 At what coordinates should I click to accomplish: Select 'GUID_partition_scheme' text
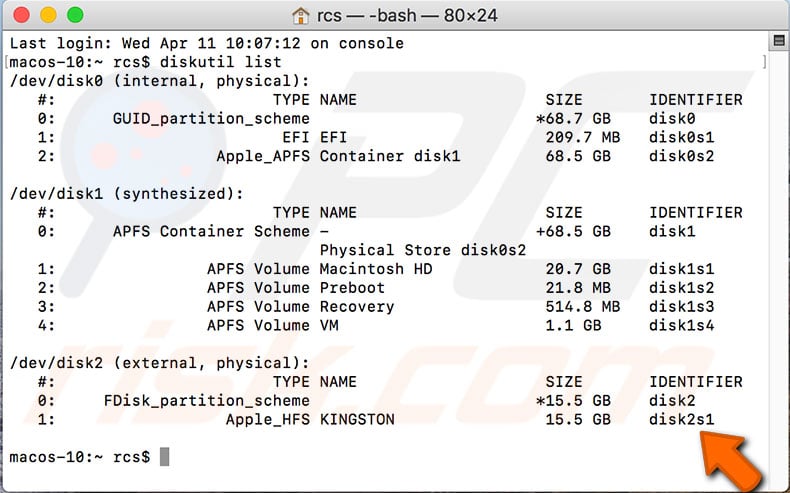tap(211, 119)
